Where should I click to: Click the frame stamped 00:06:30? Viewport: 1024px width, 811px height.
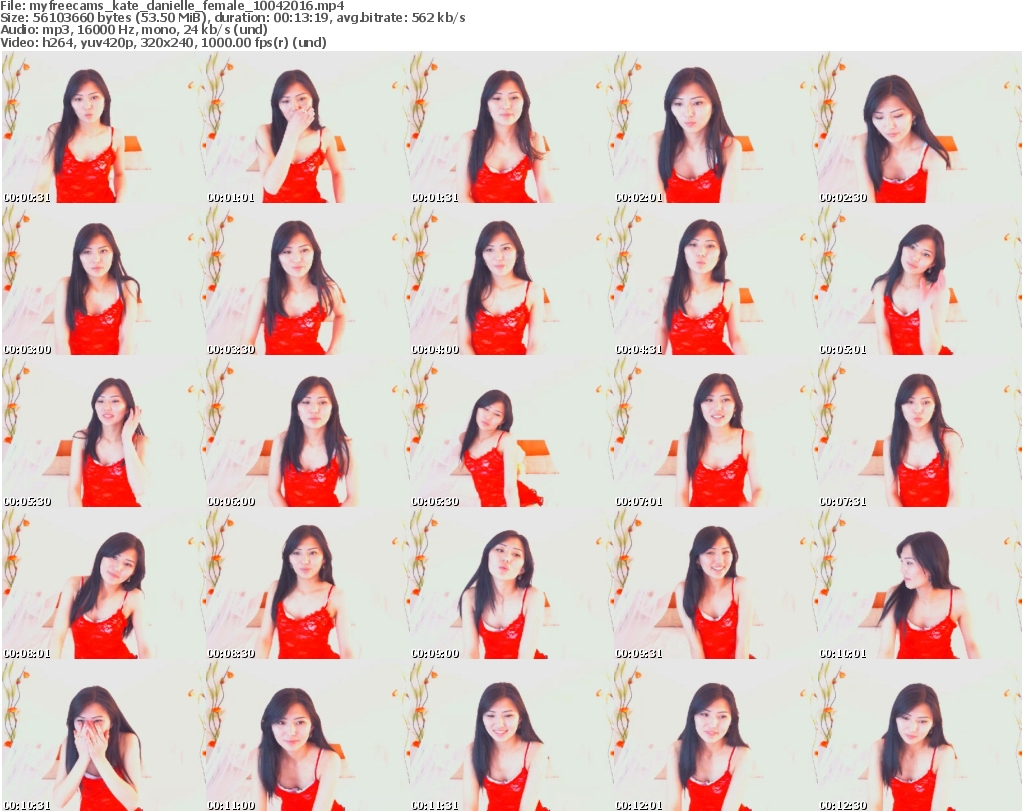pos(511,432)
